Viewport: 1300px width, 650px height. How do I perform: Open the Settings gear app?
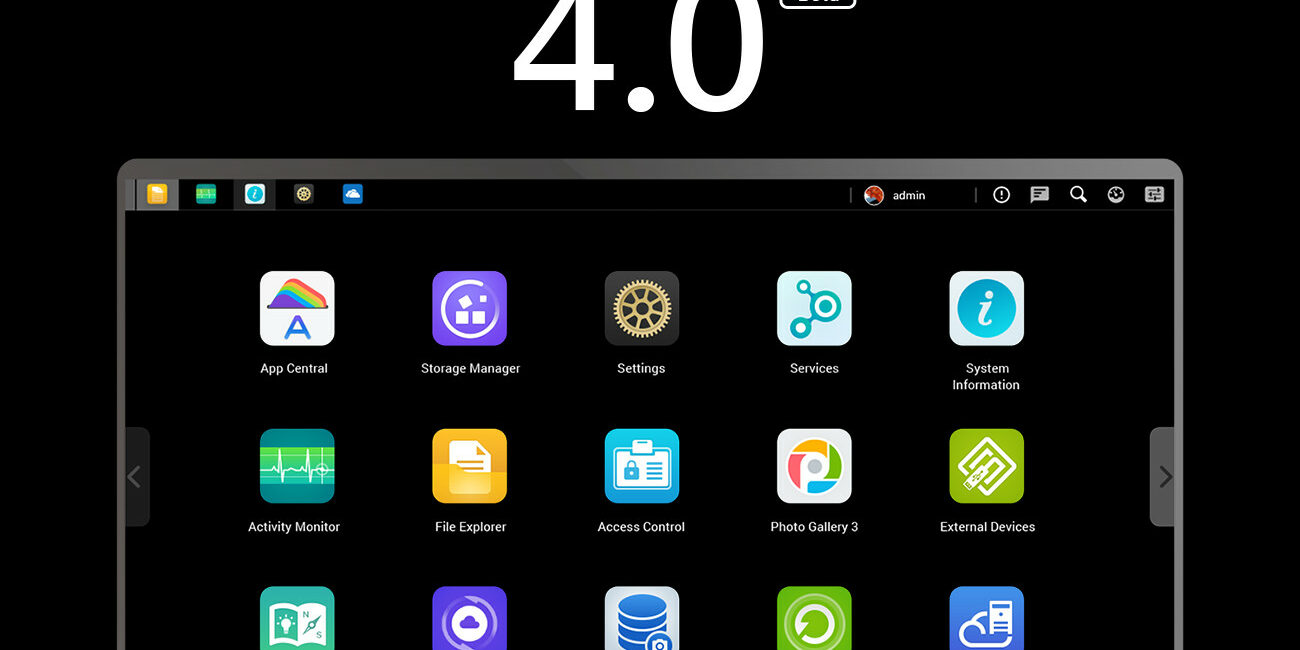tap(641, 308)
